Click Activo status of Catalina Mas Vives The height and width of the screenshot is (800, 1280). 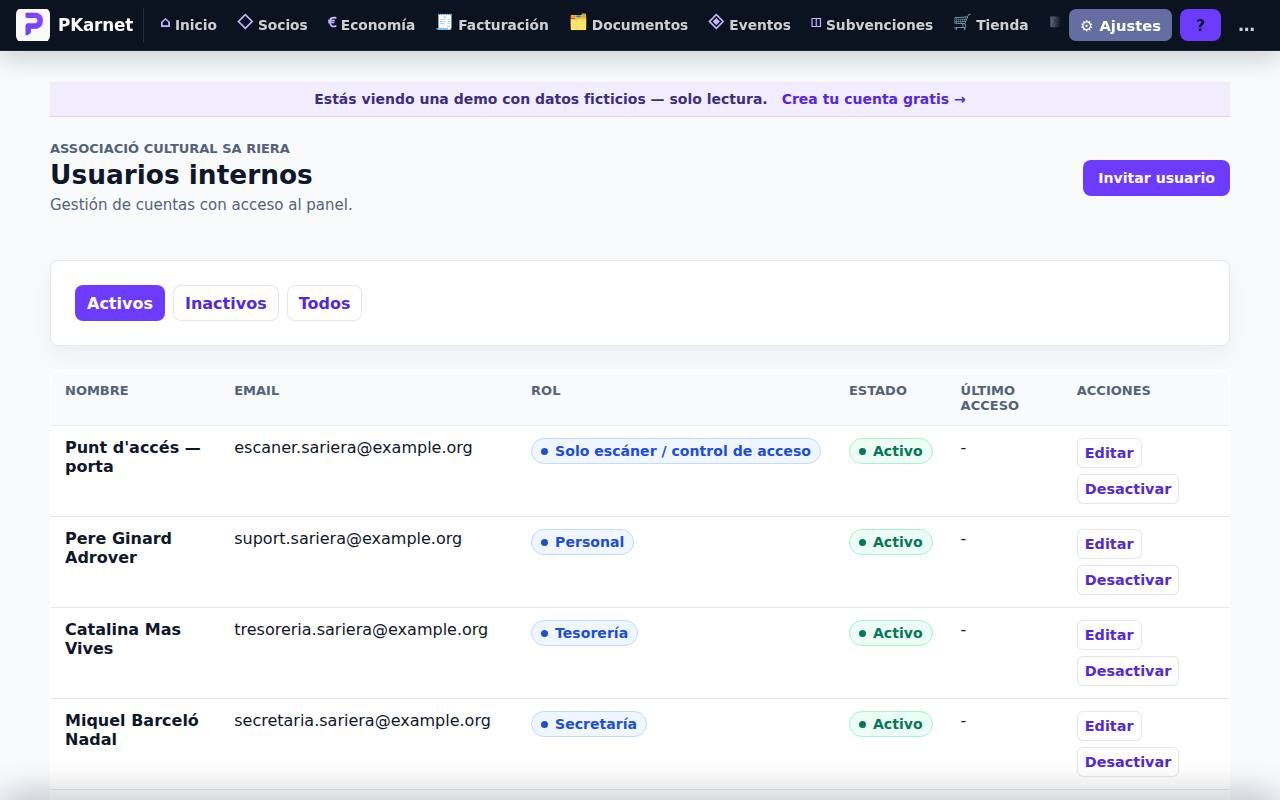click(891, 633)
